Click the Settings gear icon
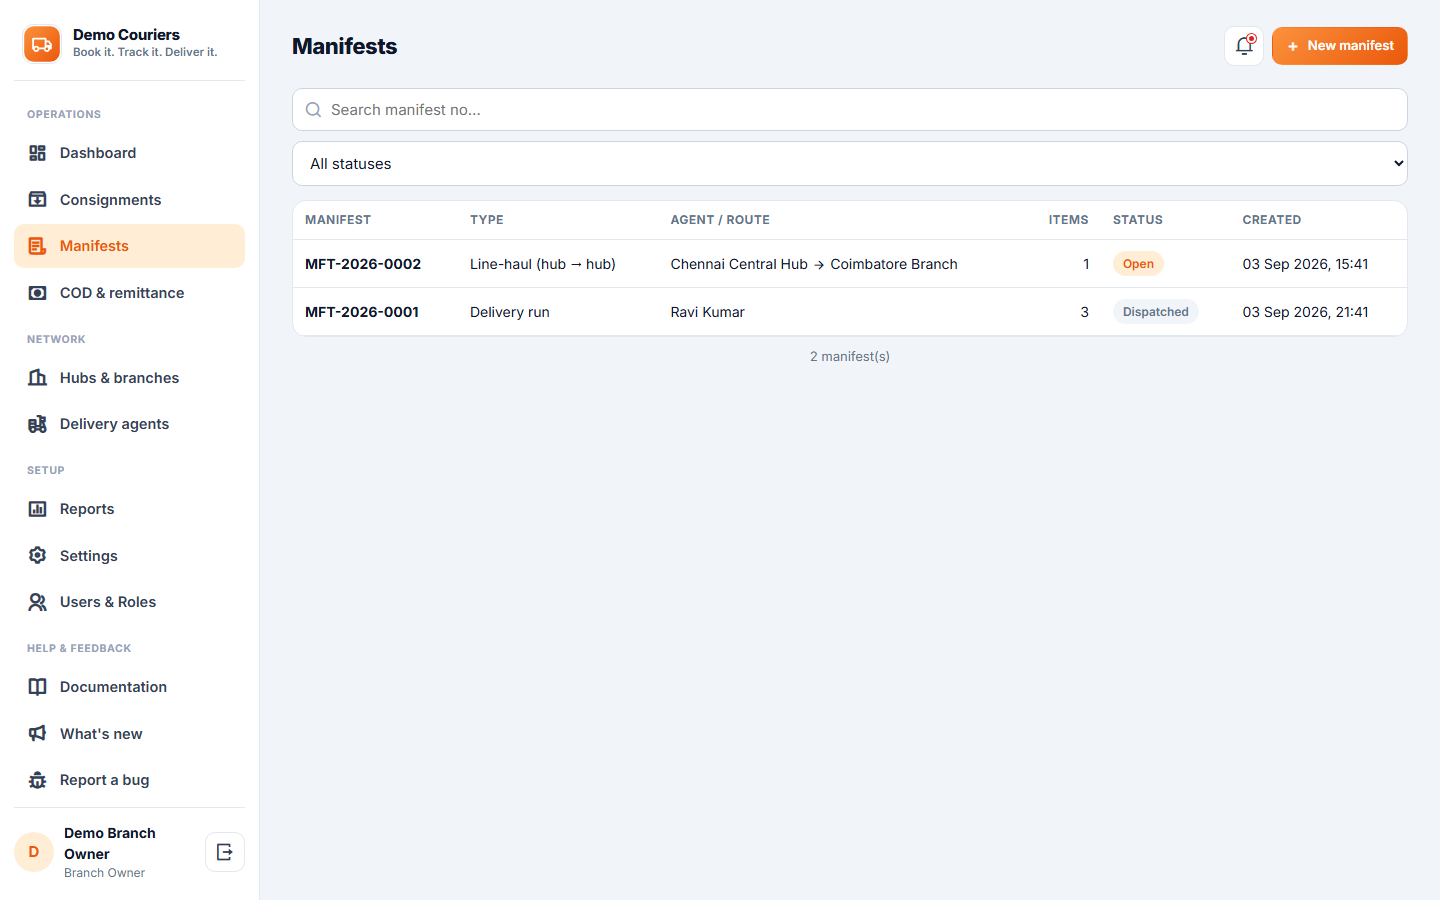The height and width of the screenshot is (900, 1440). (37, 555)
